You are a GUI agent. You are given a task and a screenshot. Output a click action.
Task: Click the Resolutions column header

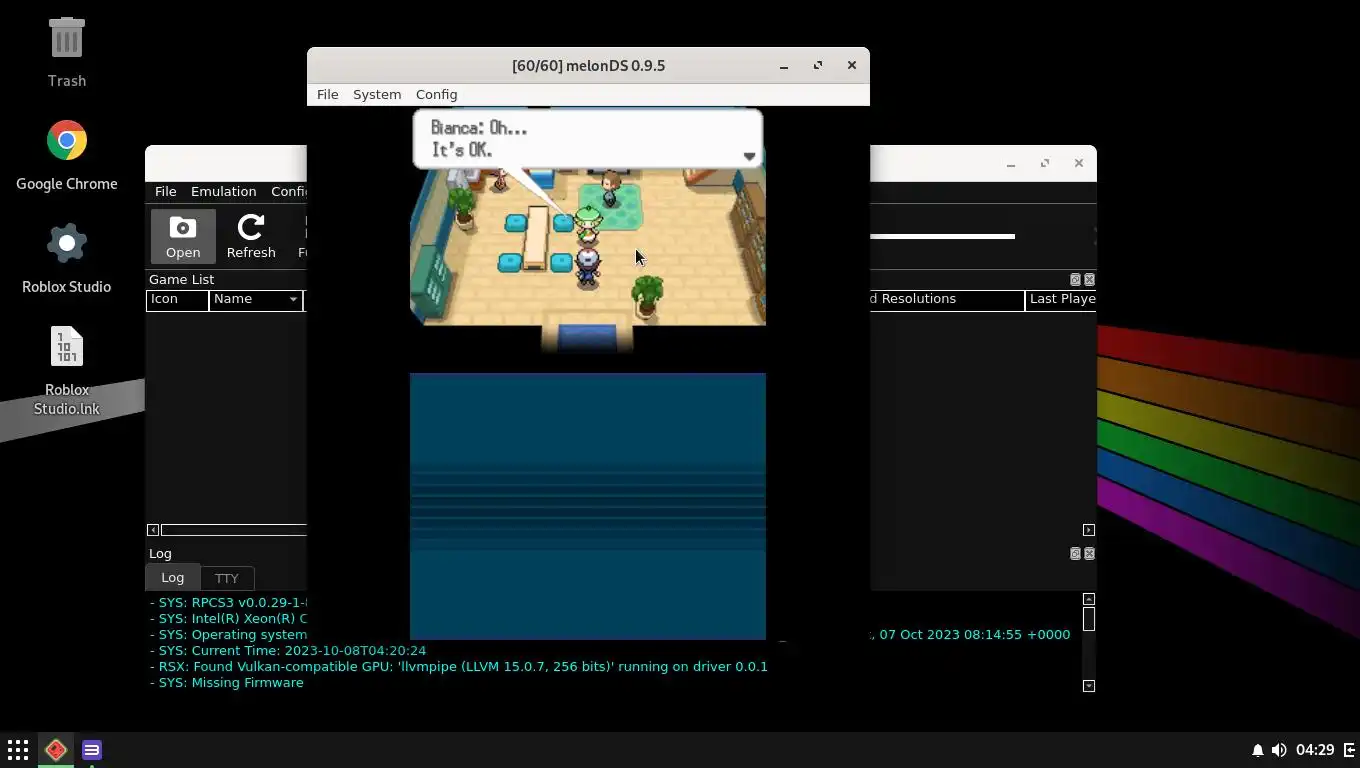947,299
